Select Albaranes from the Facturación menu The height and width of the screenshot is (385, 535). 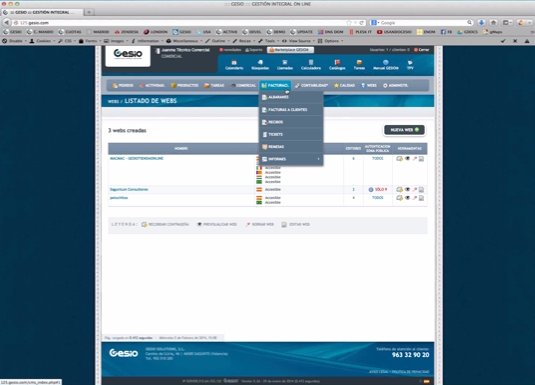tap(291, 97)
